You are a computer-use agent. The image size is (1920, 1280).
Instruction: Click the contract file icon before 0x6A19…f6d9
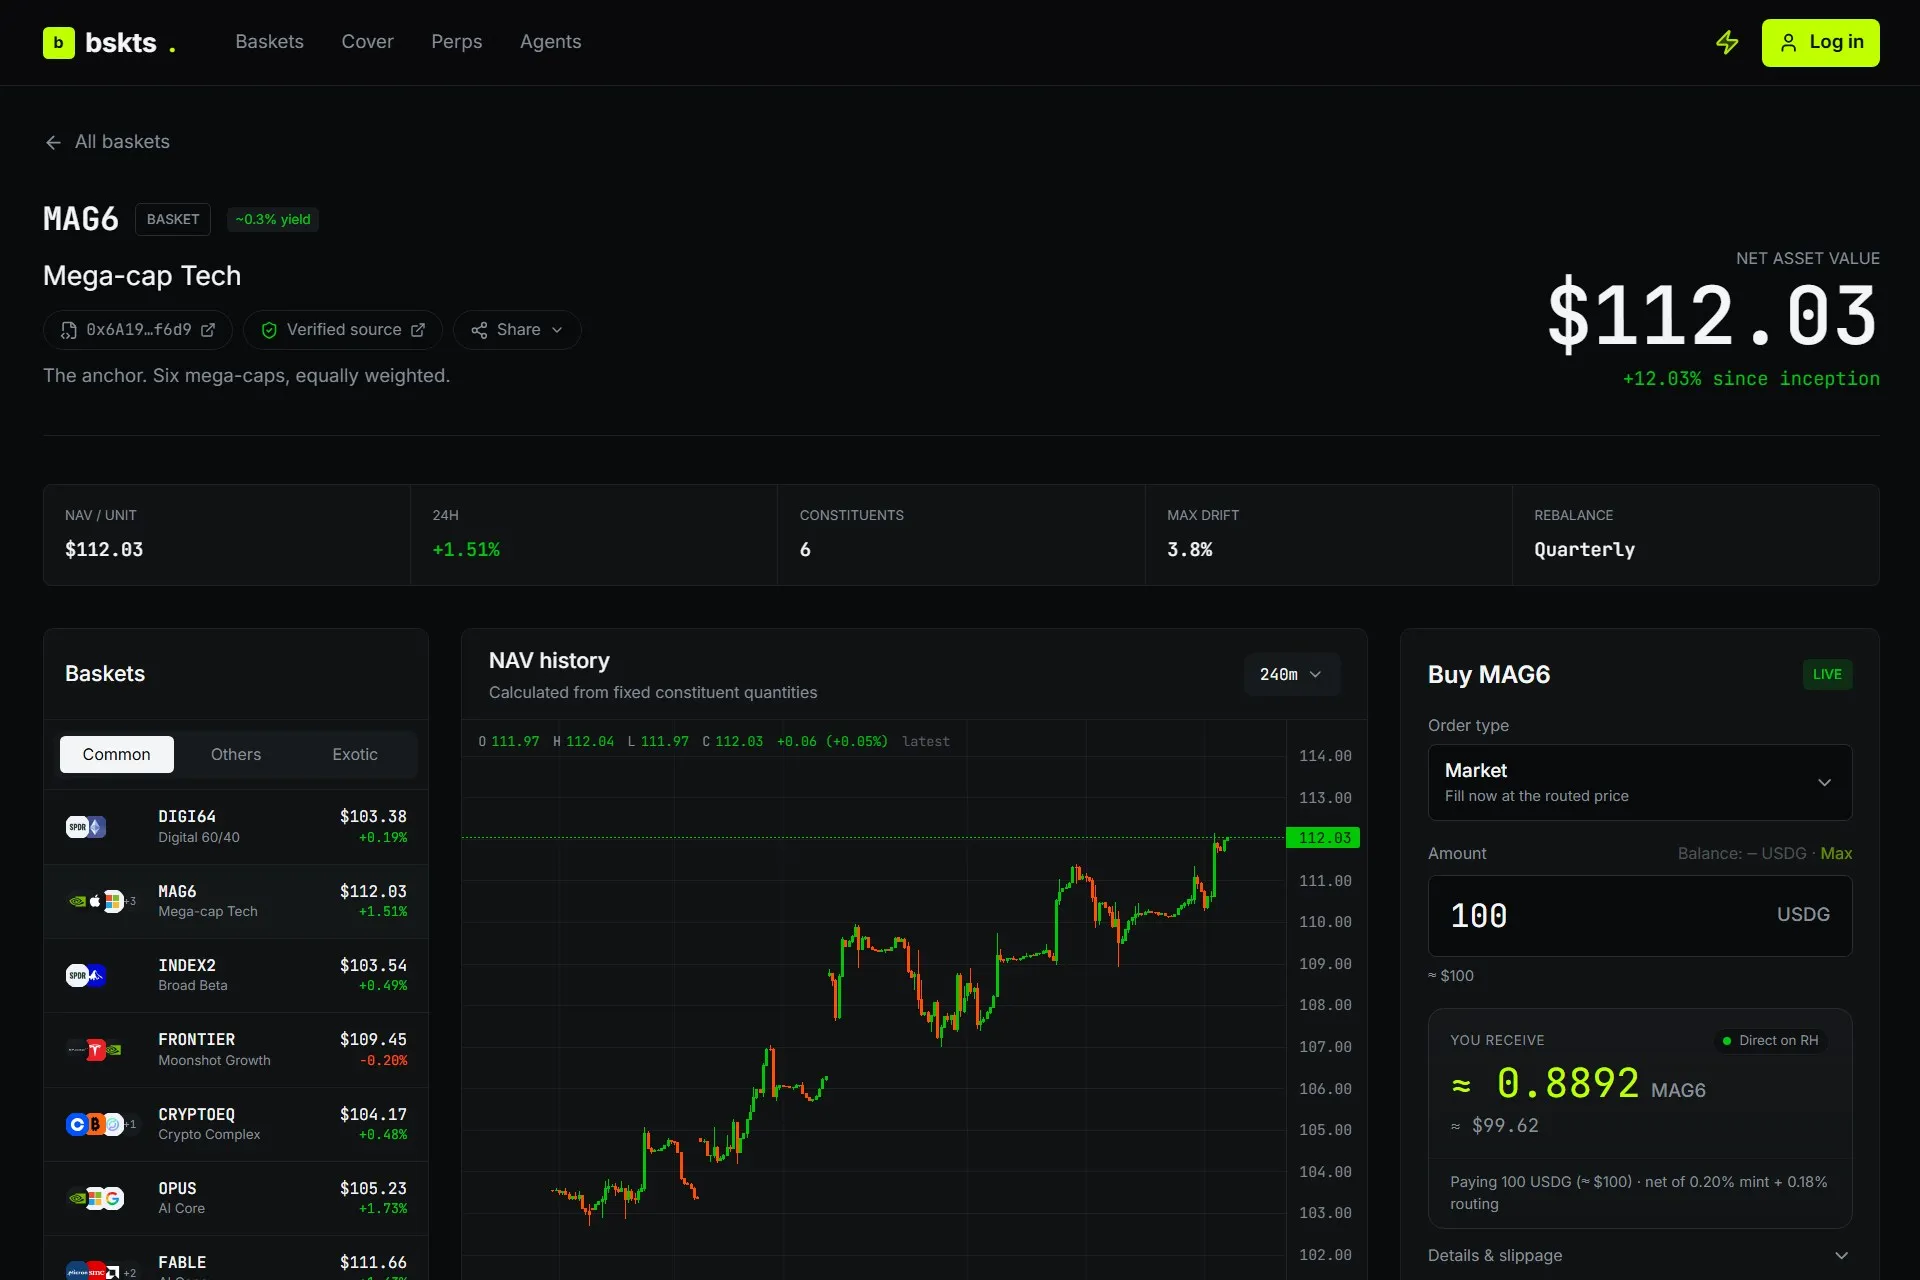coord(69,330)
